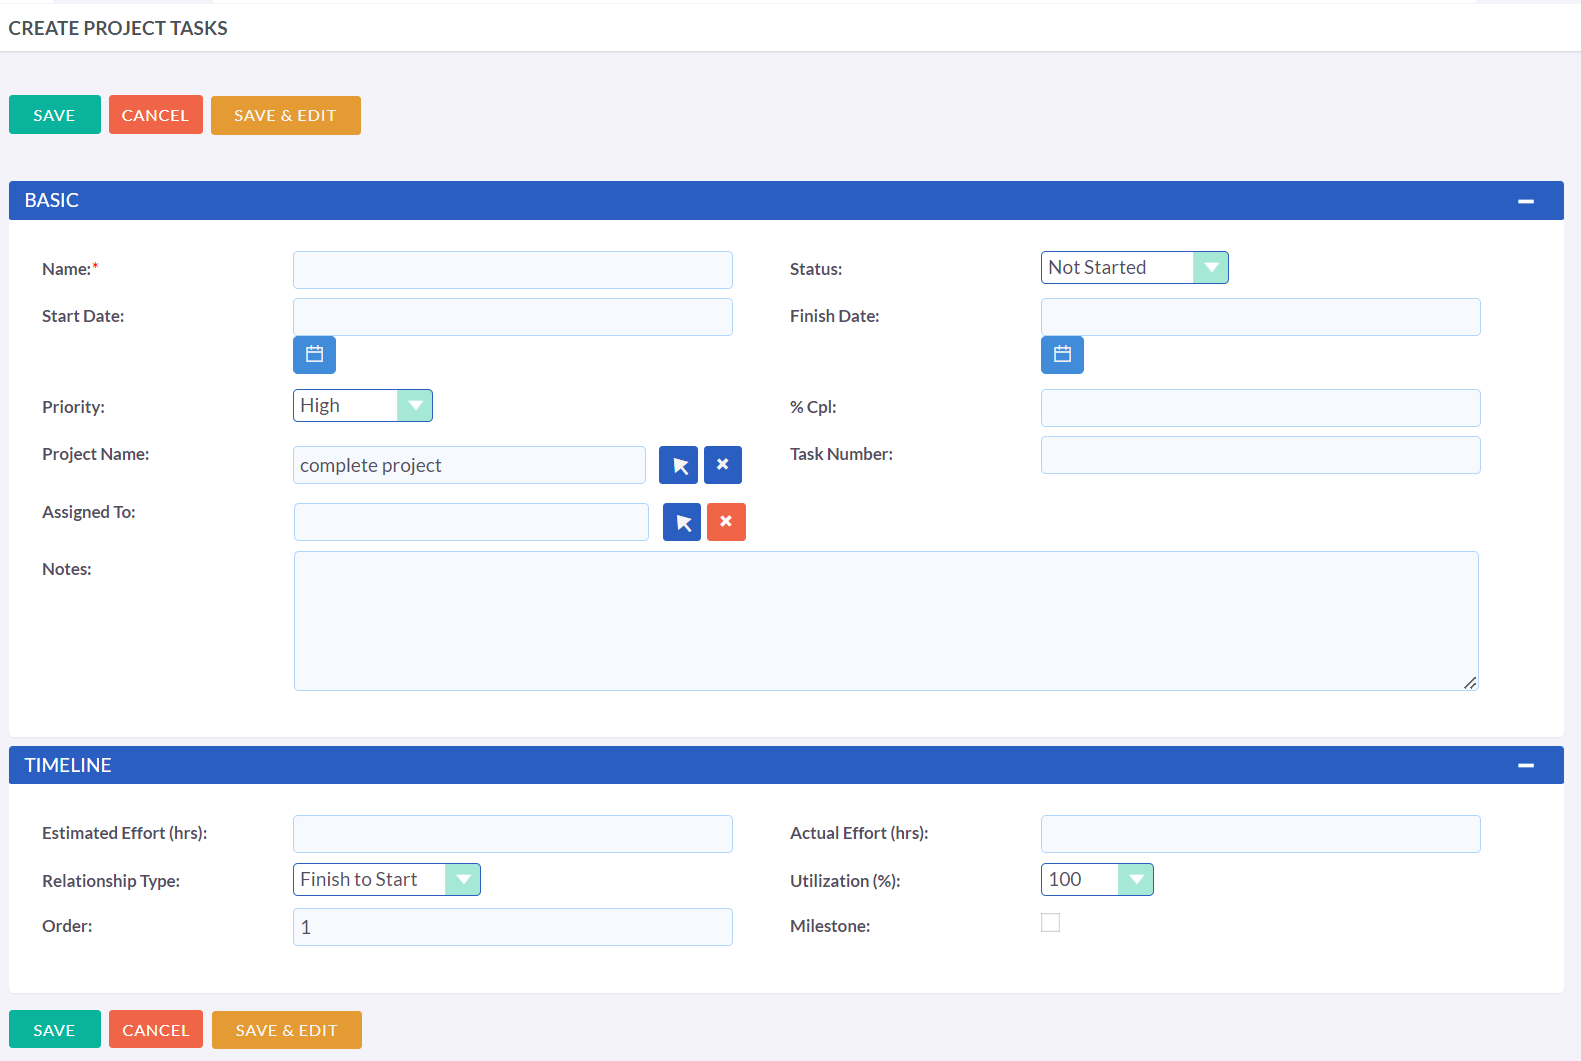Screen dimensions: 1581x1061
Task: Open the Utilization (%) dropdown
Action: [x=1096, y=880]
